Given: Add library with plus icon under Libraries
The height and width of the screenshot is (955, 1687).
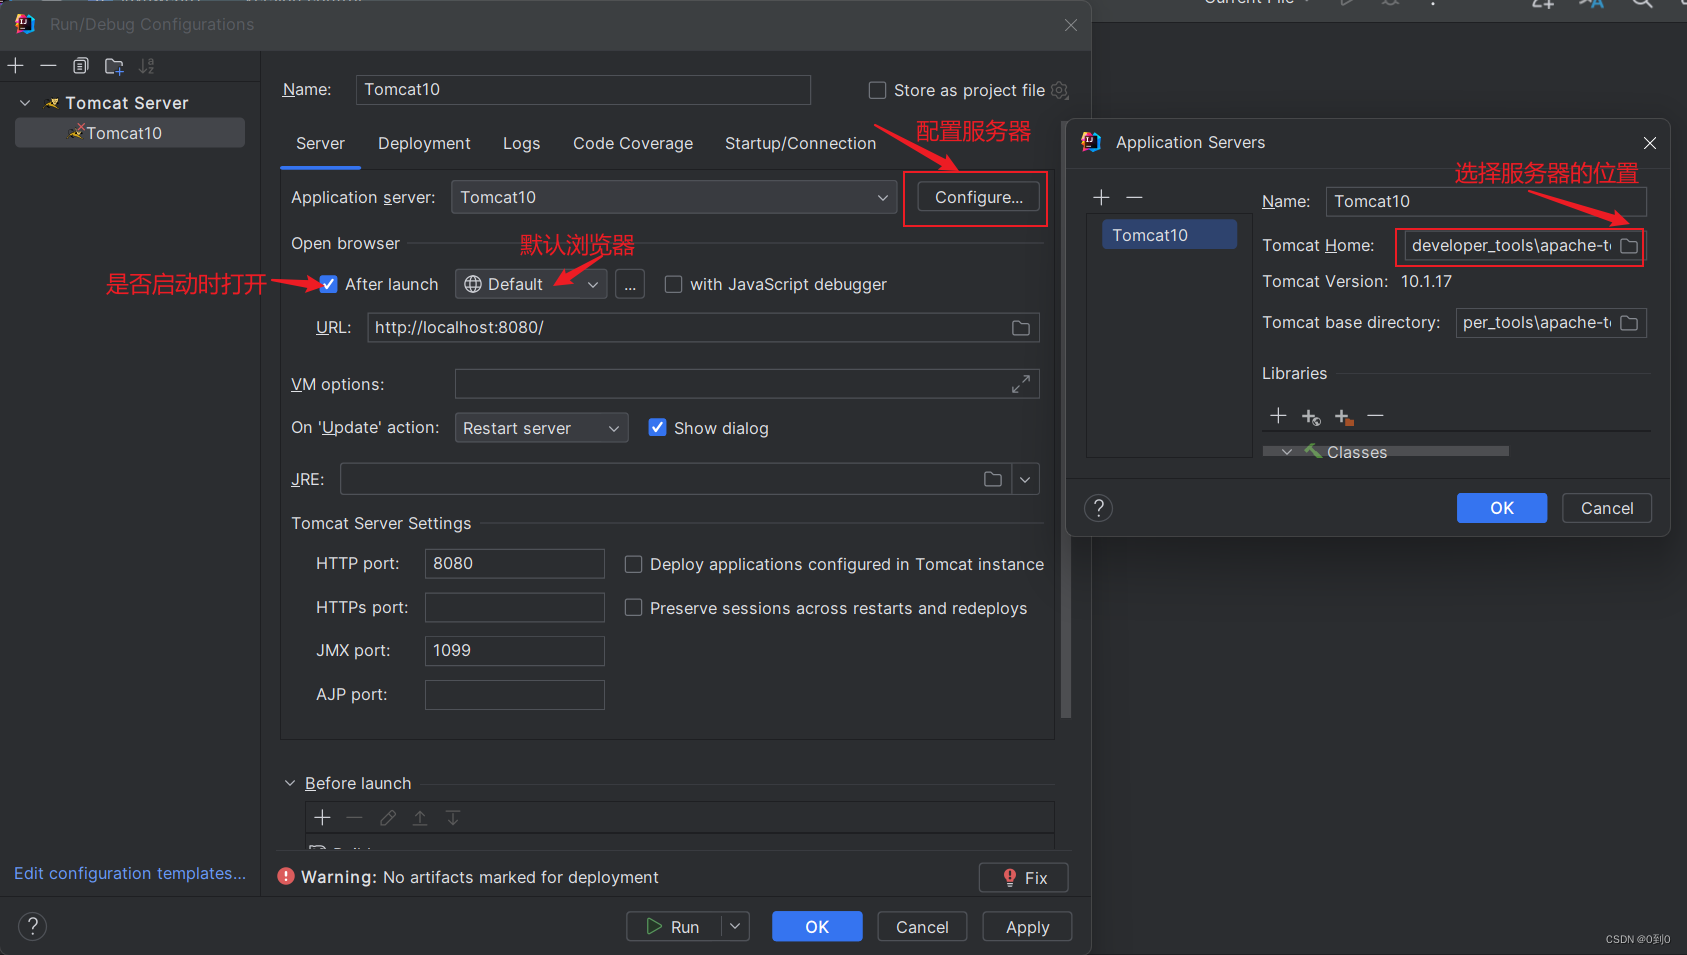Looking at the screenshot, I should click(x=1278, y=415).
